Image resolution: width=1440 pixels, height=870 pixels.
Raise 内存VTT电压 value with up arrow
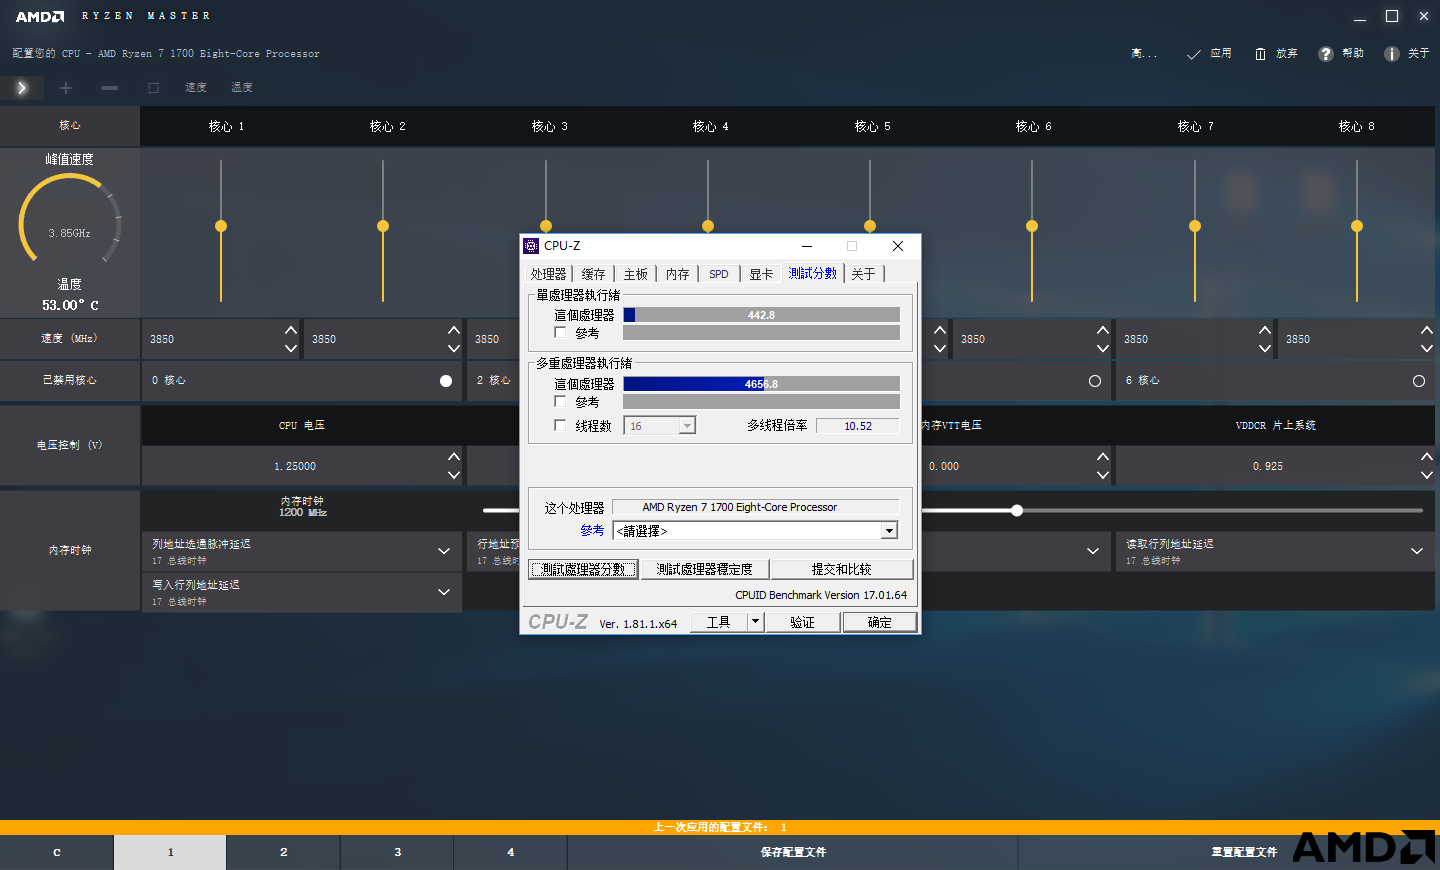pyautogui.click(x=1103, y=457)
